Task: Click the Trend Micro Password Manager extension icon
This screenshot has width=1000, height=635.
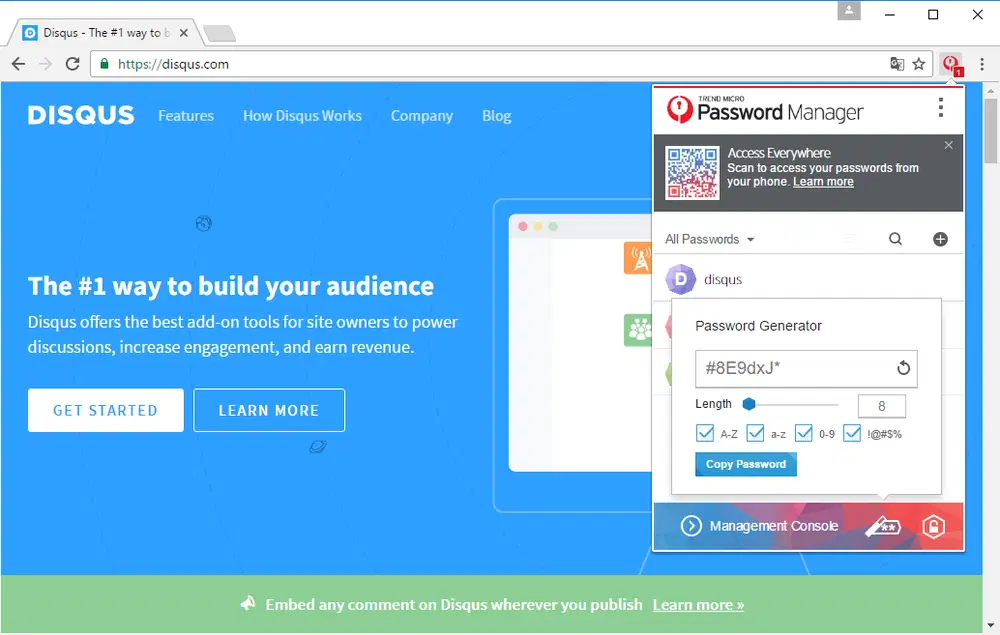Action: pyautogui.click(x=952, y=64)
